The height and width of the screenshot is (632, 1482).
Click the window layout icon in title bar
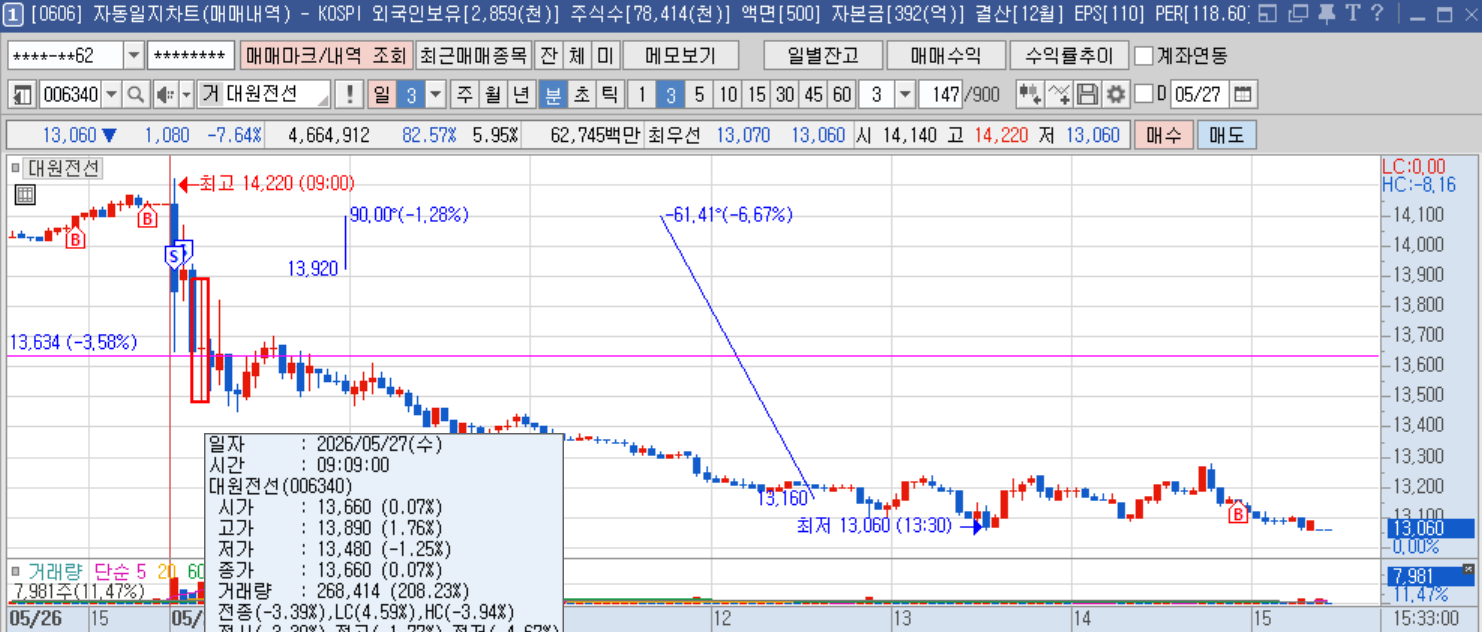1268,14
